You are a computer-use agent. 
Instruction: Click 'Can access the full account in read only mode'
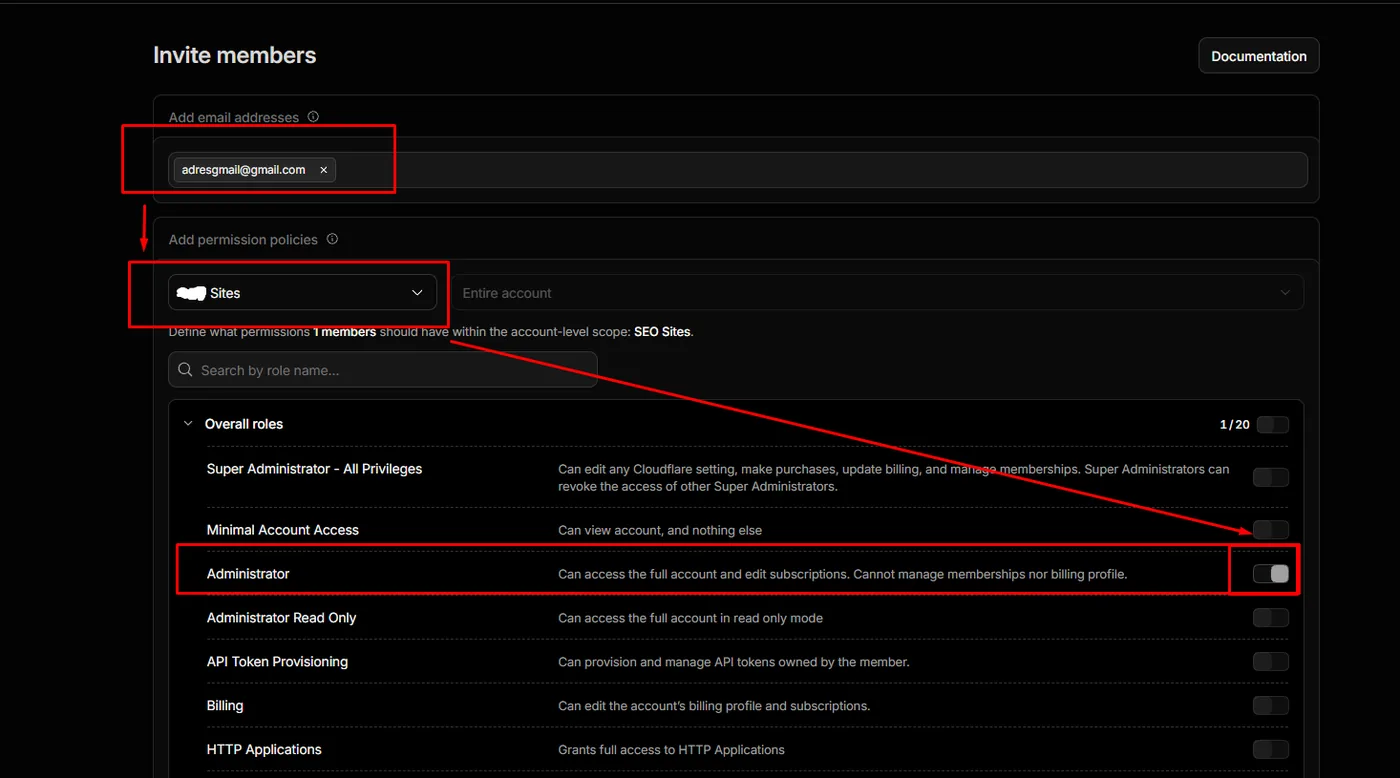[x=690, y=618]
